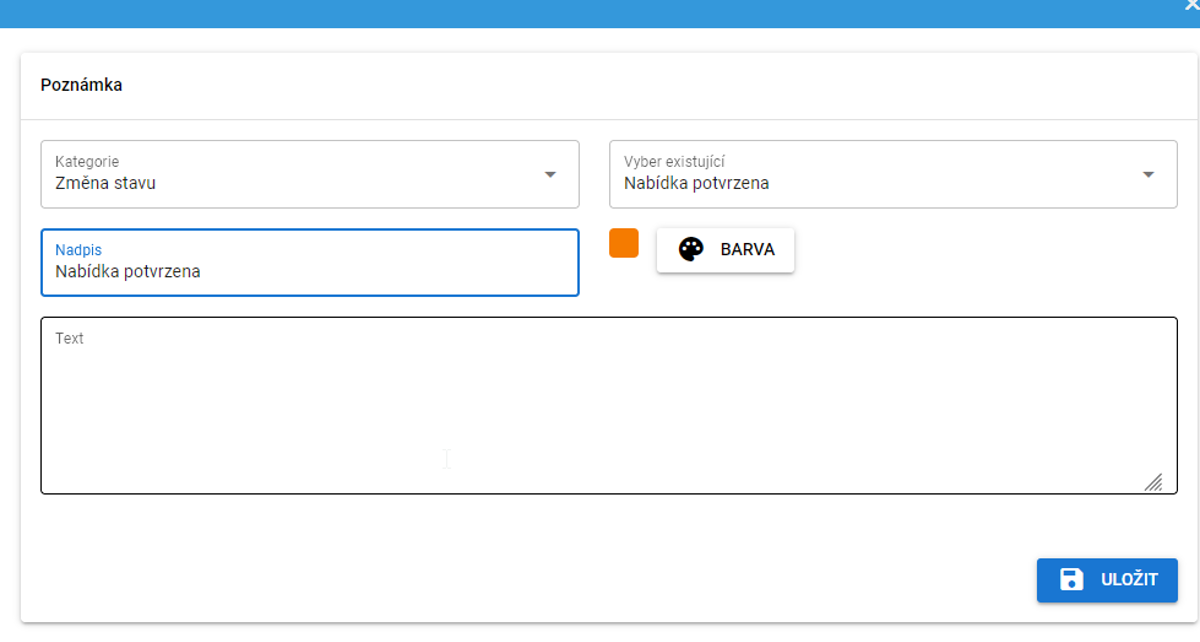This screenshot has height=642, width=1200.
Task: Click the Text placeholder label
Action: (70, 338)
